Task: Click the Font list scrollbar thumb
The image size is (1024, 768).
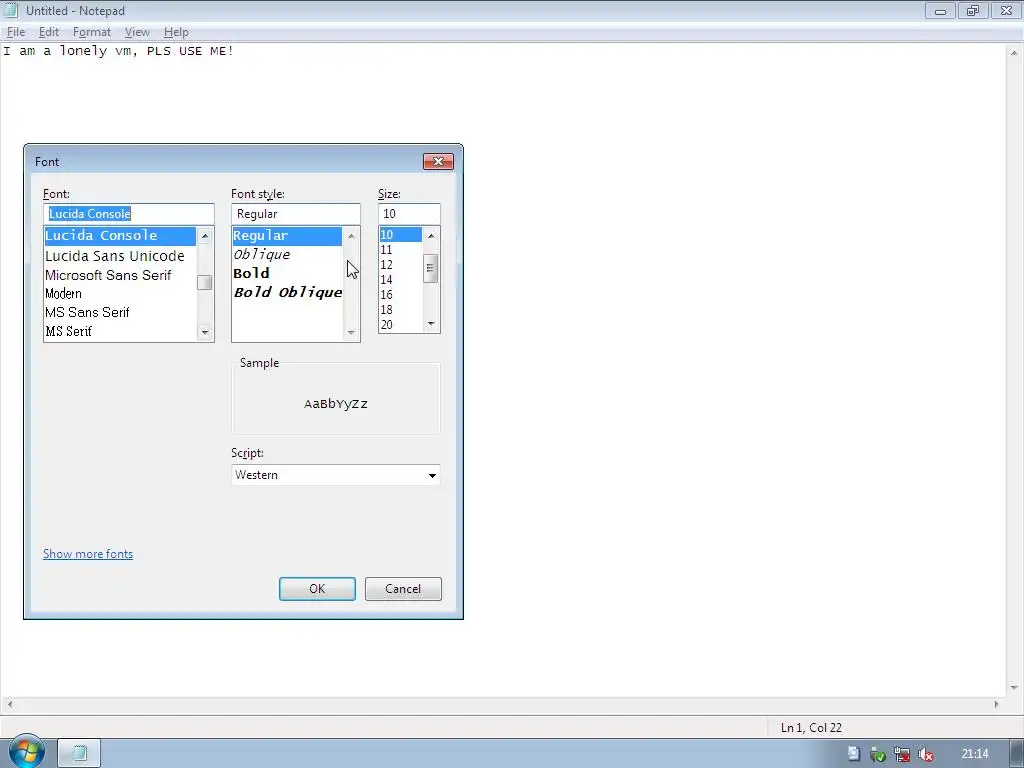Action: click(x=205, y=282)
